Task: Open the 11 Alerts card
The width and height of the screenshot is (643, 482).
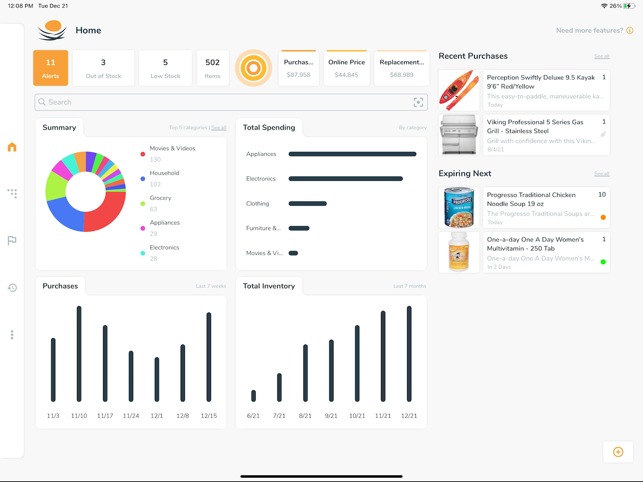Action: click(x=50, y=68)
